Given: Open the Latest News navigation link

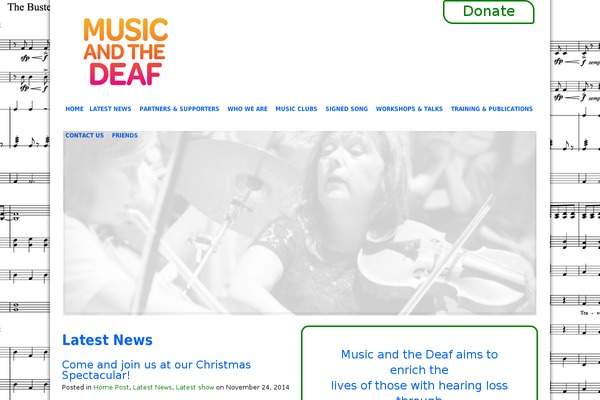Looking at the screenshot, I should [110, 109].
